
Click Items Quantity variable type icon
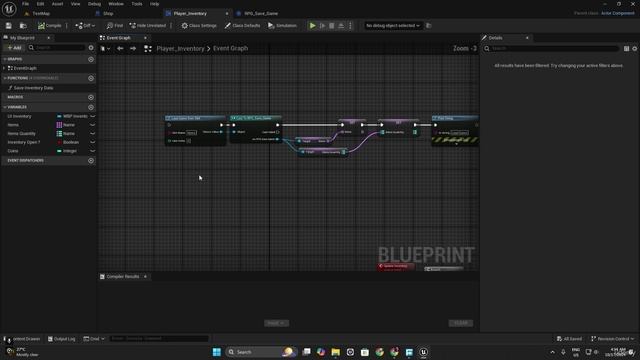59,133
